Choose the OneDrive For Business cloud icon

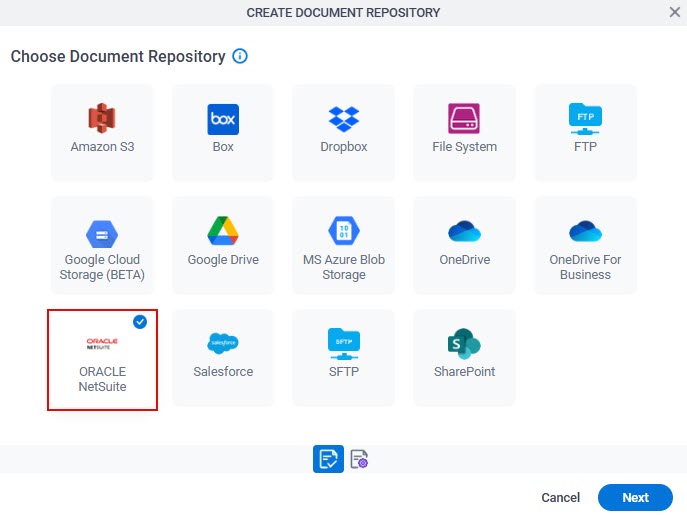click(585, 231)
